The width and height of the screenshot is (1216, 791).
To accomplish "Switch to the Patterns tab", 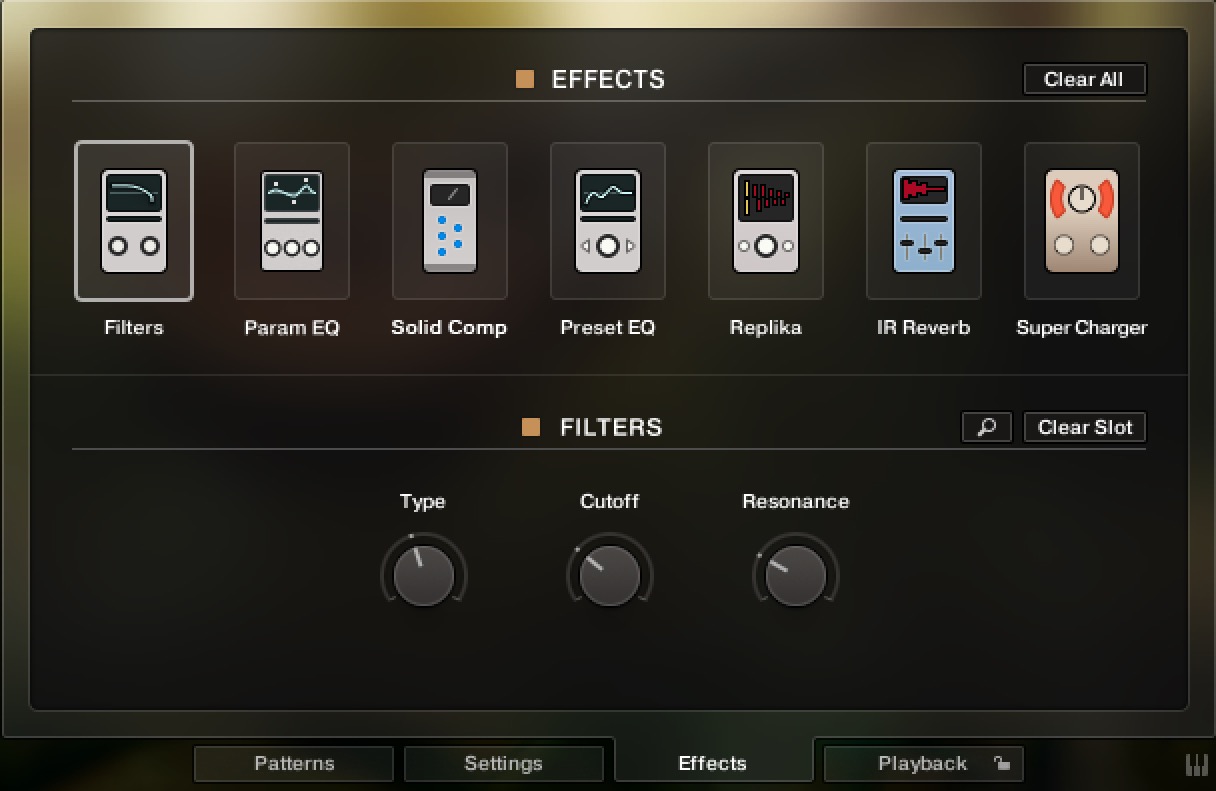I will click(x=293, y=763).
